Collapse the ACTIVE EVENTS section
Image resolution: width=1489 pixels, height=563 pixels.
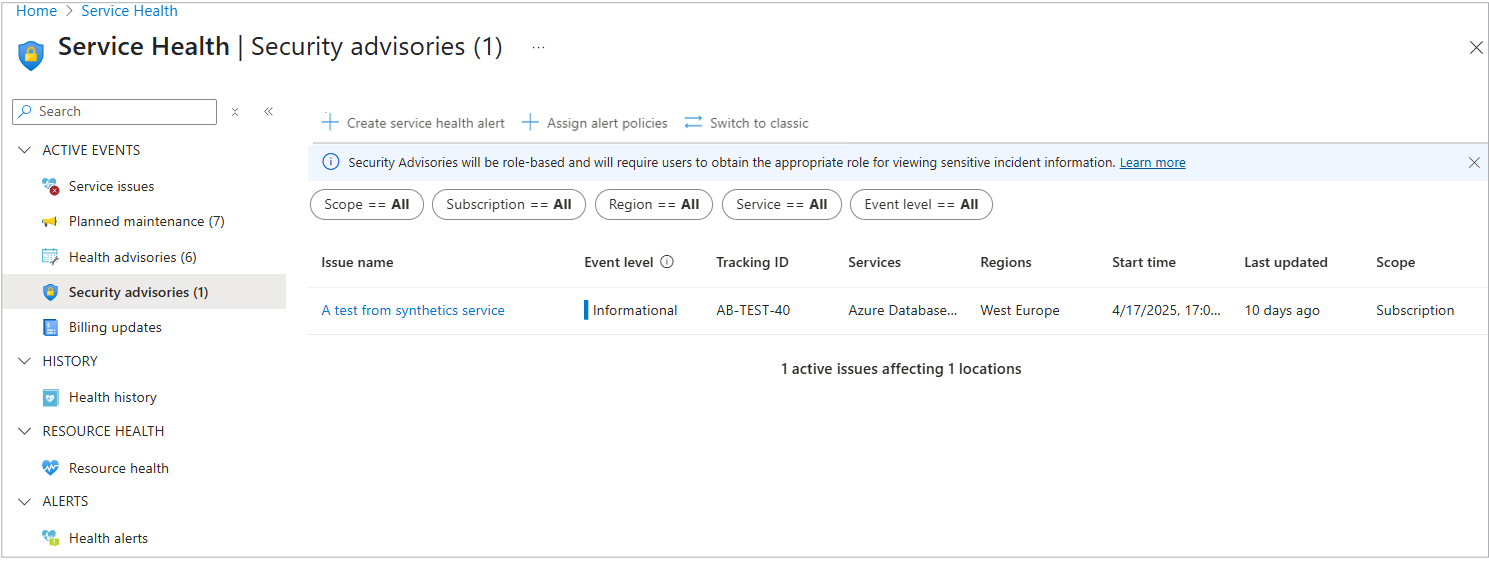25,151
